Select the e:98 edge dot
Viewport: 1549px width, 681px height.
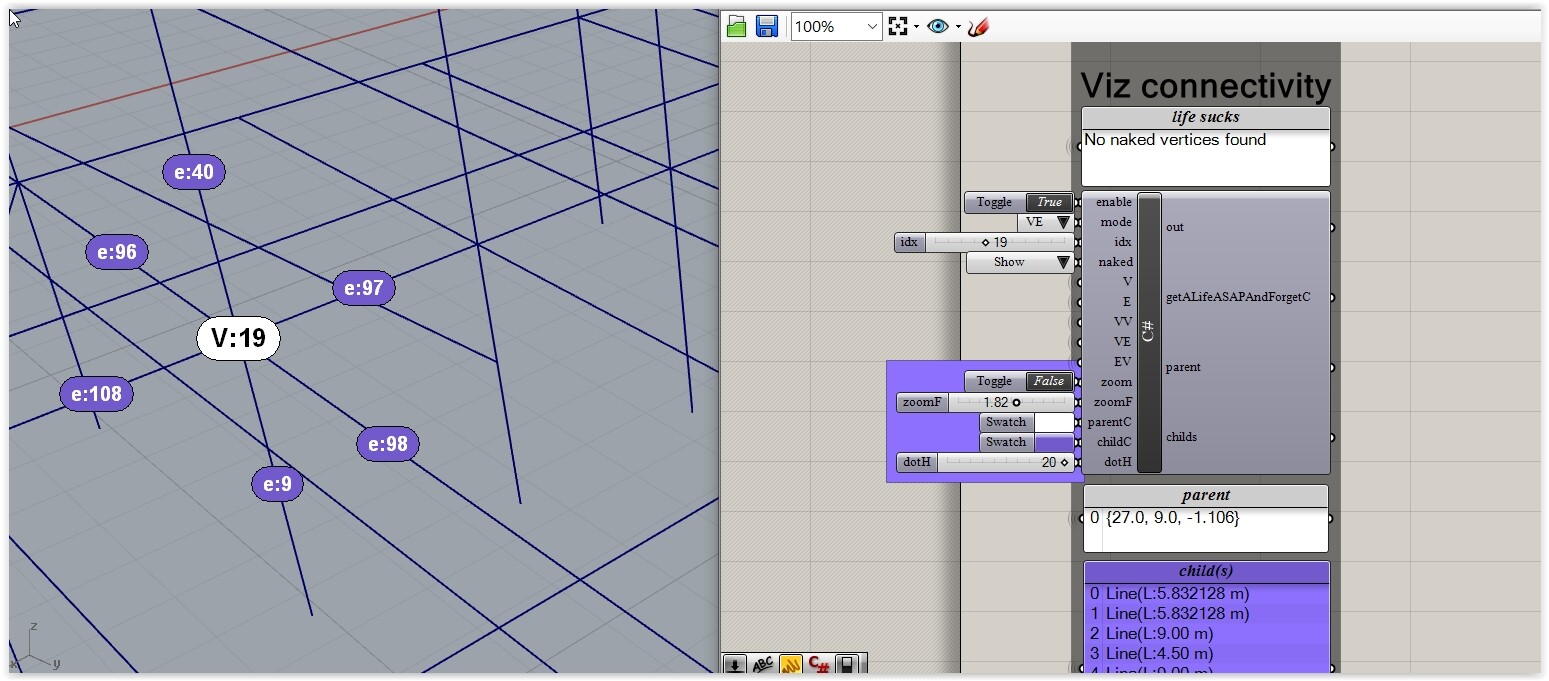pyautogui.click(x=388, y=444)
